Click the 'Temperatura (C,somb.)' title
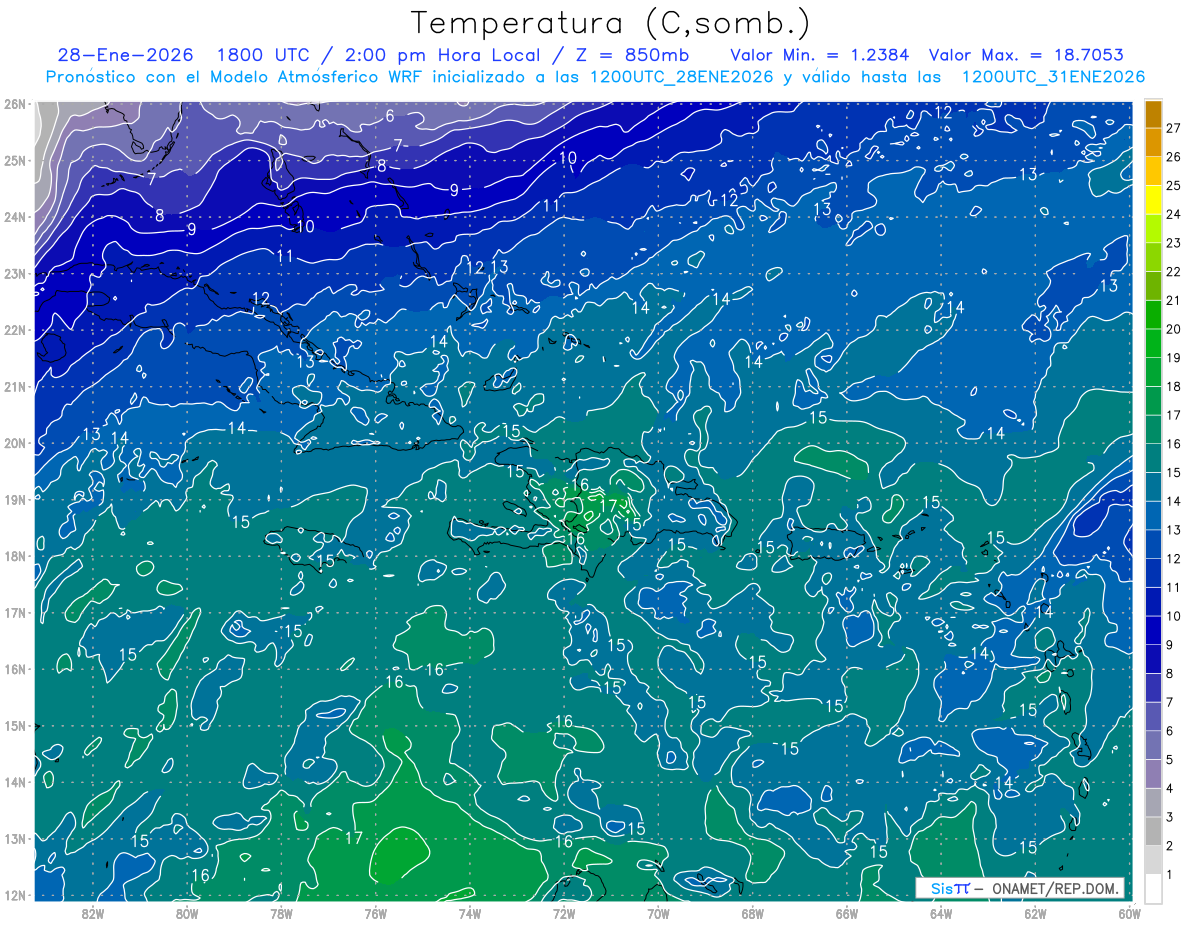The width and height of the screenshot is (1200, 927). tap(610, 23)
